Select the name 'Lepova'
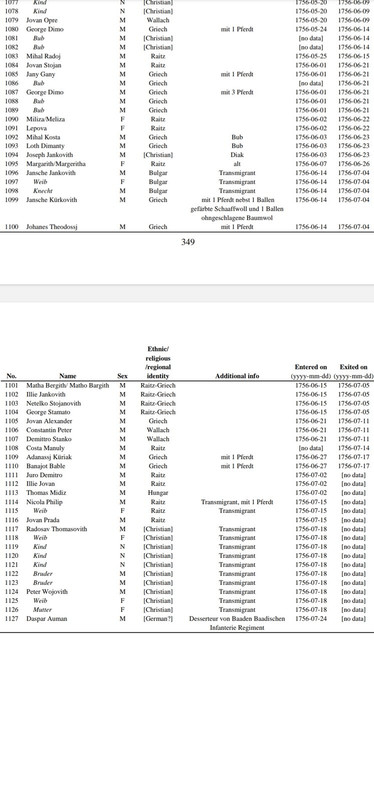The image size is (374, 800). (36, 128)
